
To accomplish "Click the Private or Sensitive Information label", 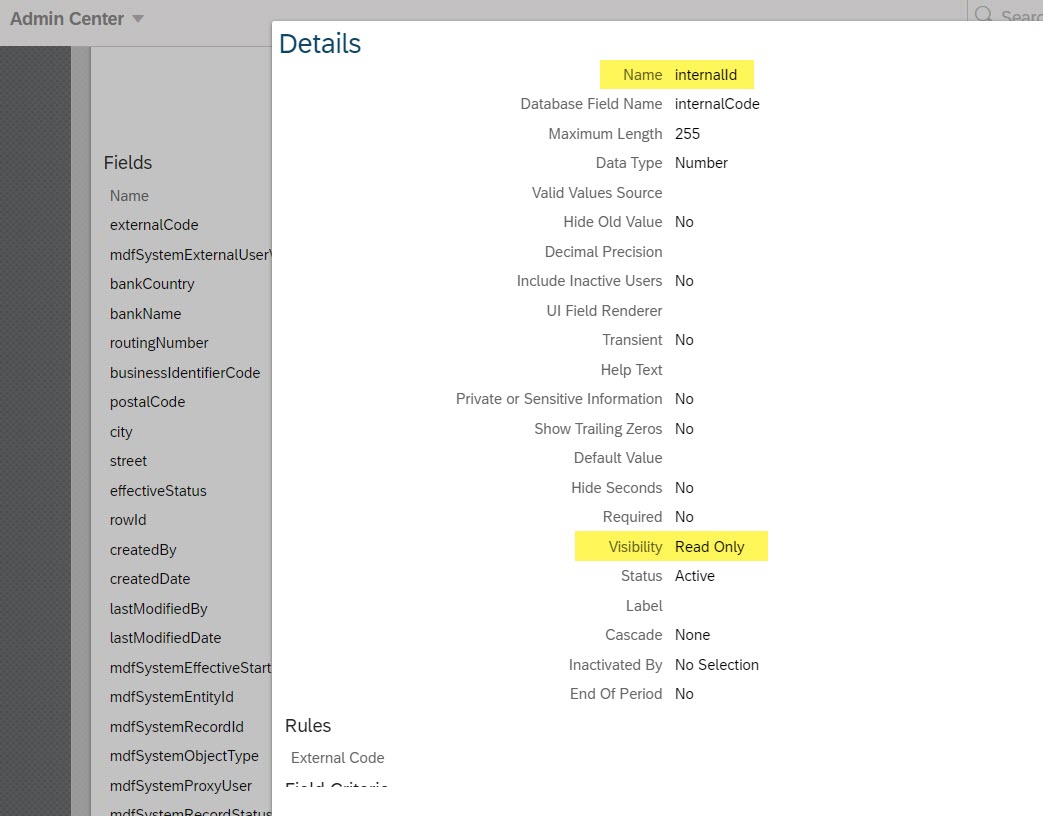I will tap(559, 399).
